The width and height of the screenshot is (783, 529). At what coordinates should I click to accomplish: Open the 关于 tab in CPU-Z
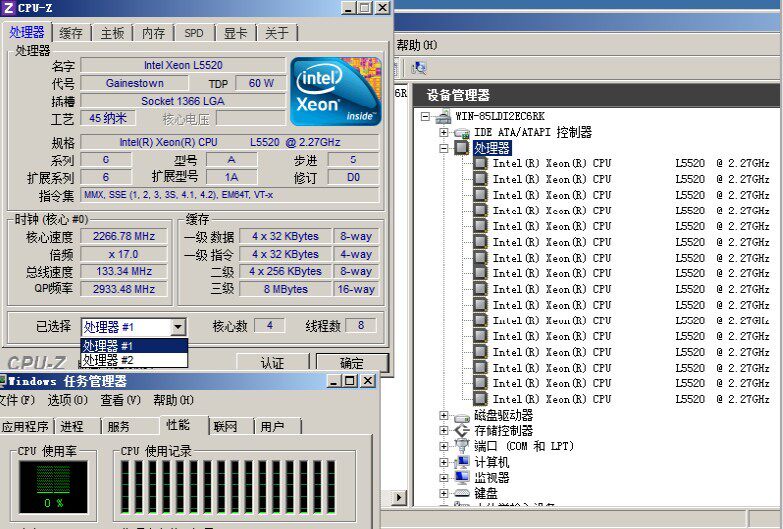click(277, 33)
